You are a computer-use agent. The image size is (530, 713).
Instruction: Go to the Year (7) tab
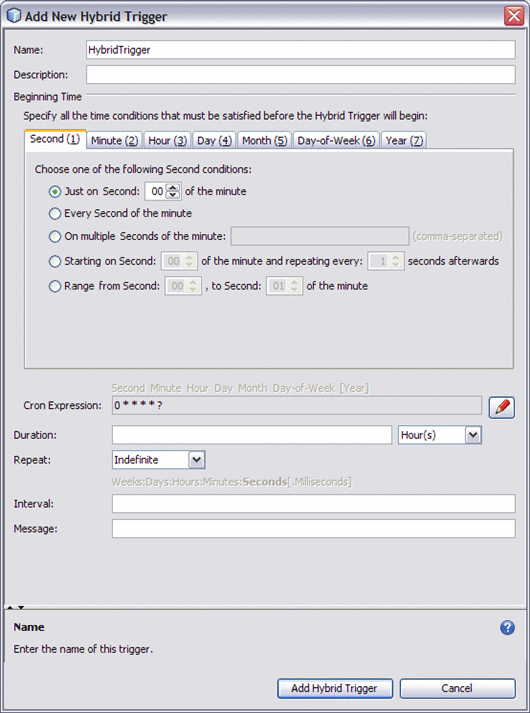404,141
